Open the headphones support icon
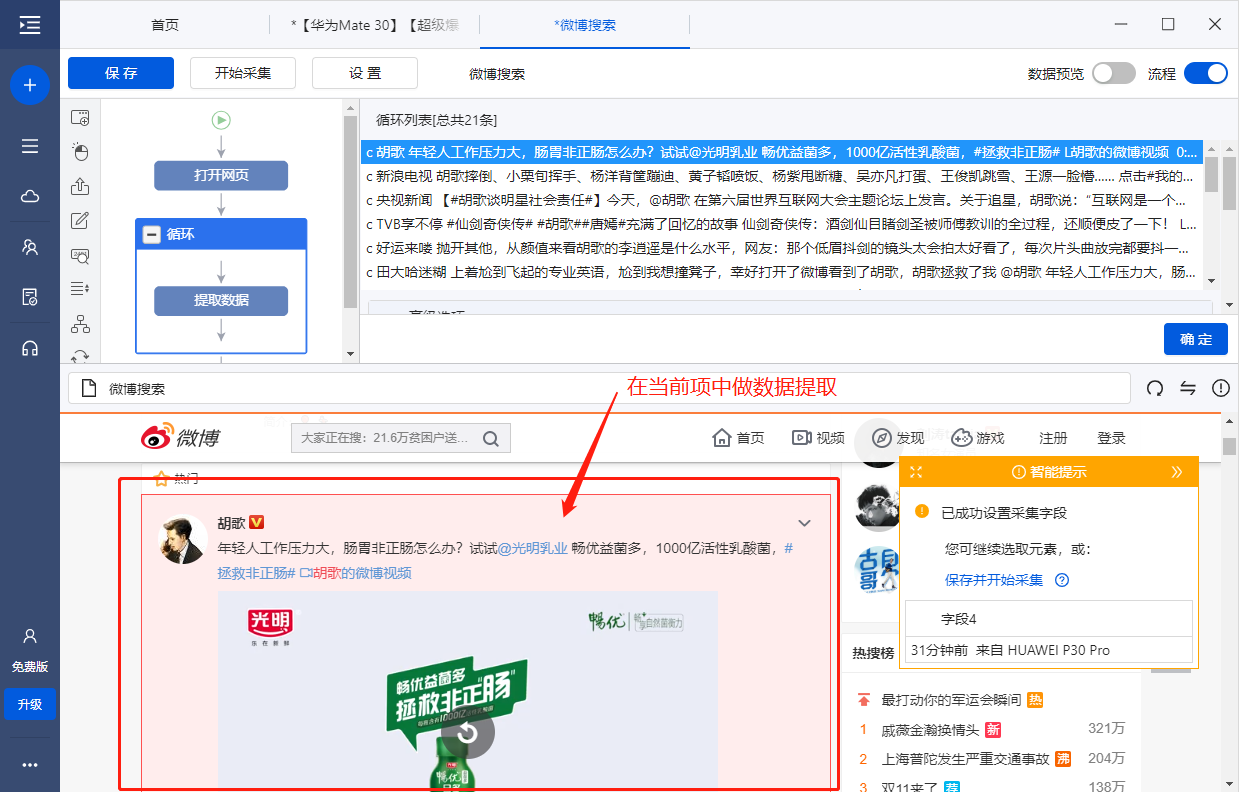The height and width of the screenshot is (792, 1239). coord(30,348)
